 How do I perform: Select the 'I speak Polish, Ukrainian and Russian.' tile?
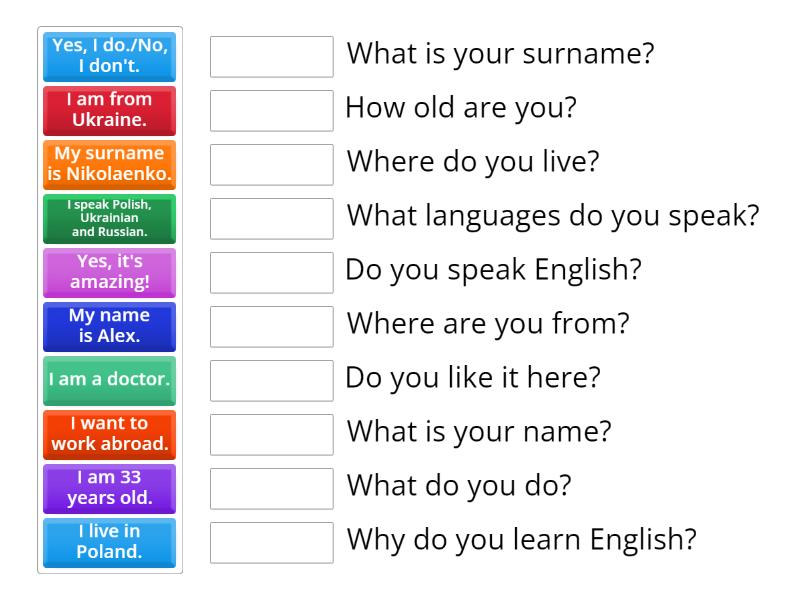(x=110, y=219)
